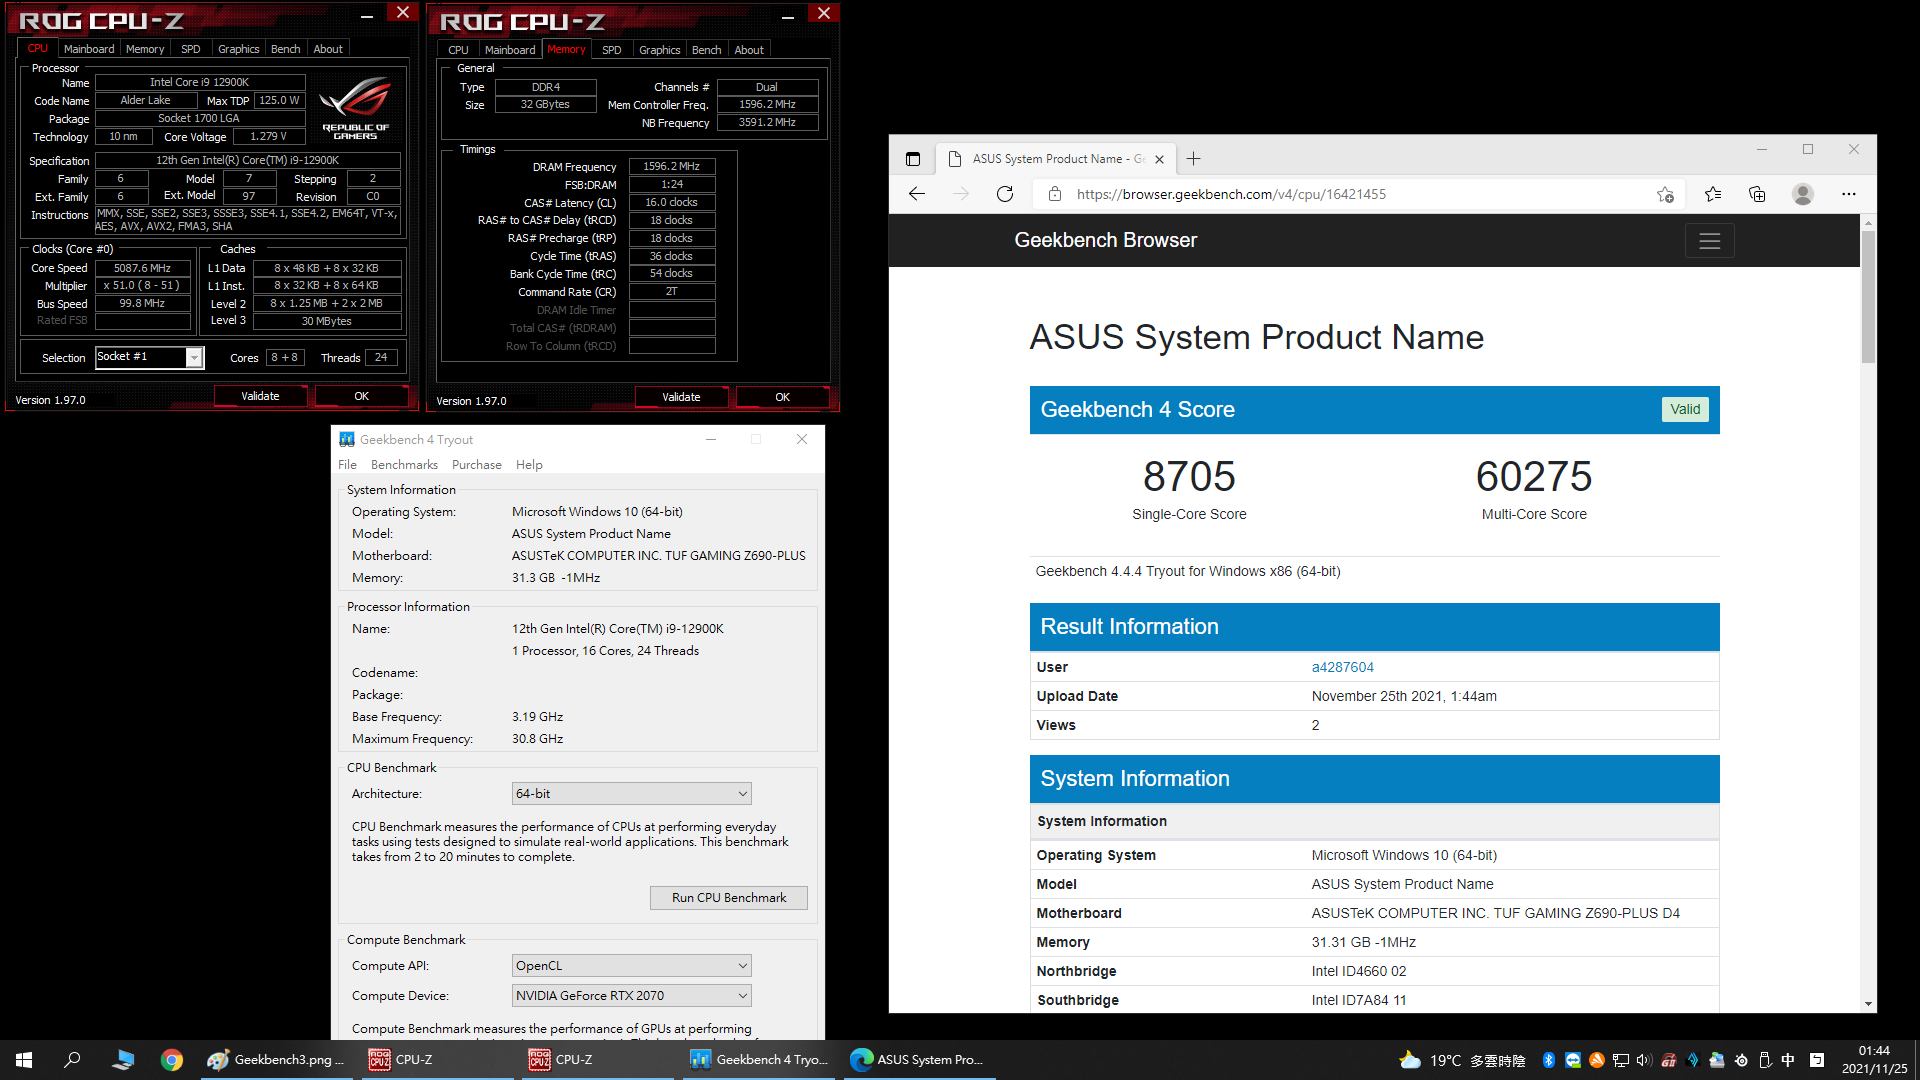Click the Core Speed 5087.6 MHz field
This screenshot has height=1080, width=1920.
[143, 268]
